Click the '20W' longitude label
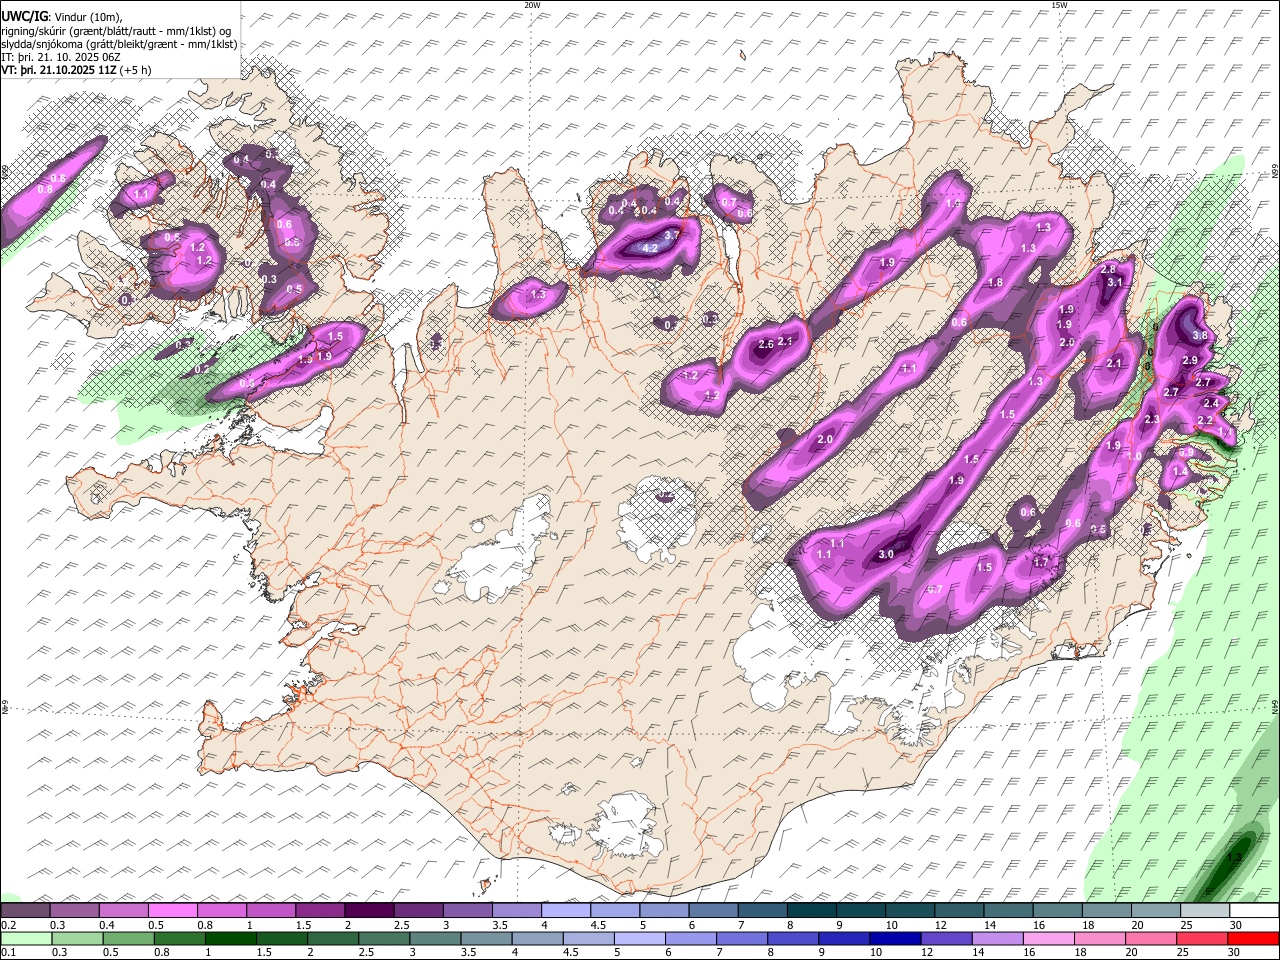The width and height of the screenshot is (1280, 960). [532, 5]
